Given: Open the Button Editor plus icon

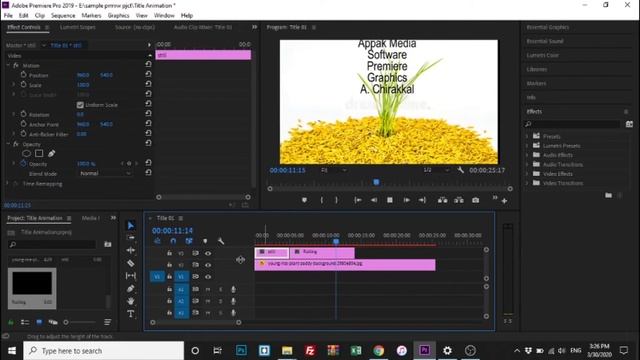Looking at the screenshot, I should coord(504,201).
